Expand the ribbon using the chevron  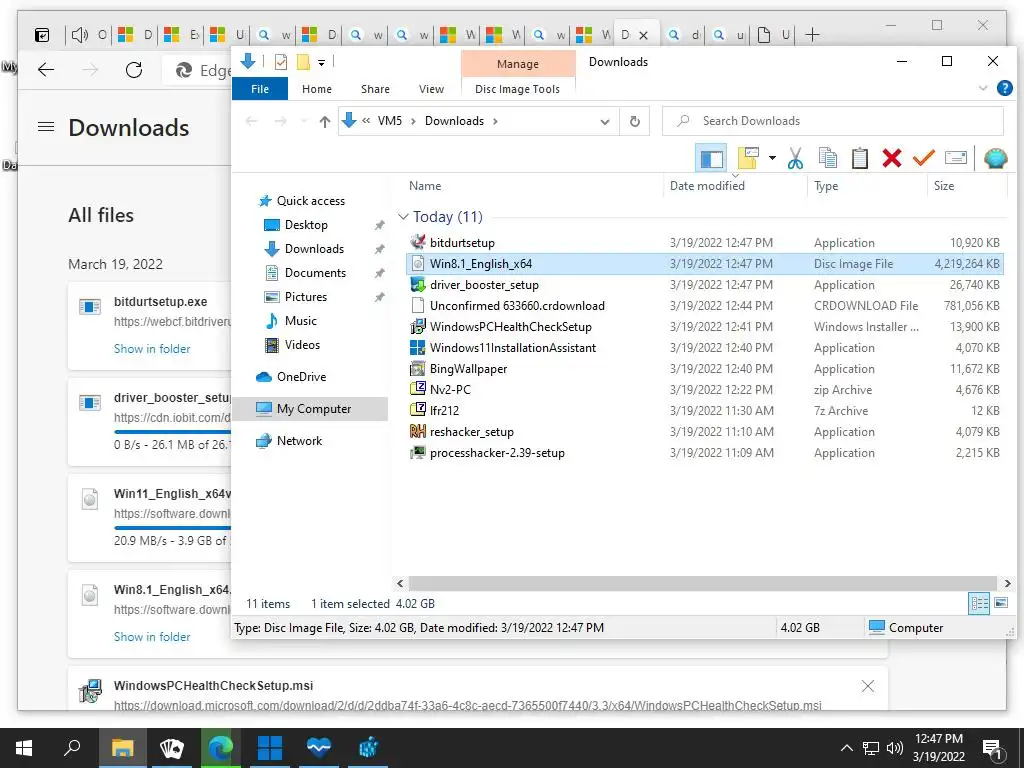pyautogui.click(x=983, y=88)
